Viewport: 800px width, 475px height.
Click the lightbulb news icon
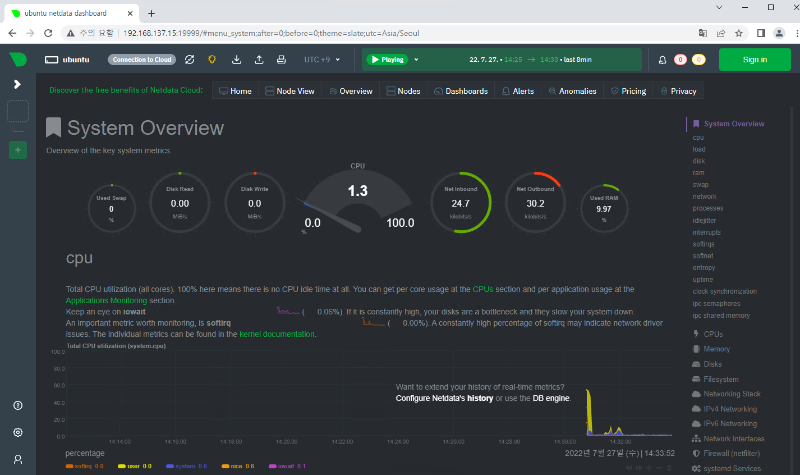coord(212,59)
